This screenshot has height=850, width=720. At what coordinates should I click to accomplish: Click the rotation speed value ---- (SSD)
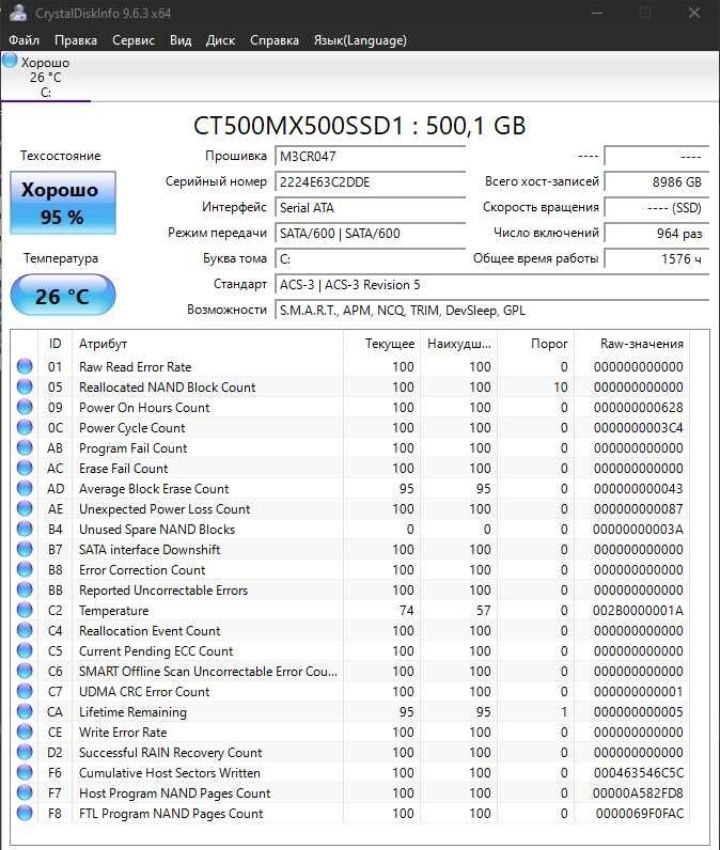657,207
